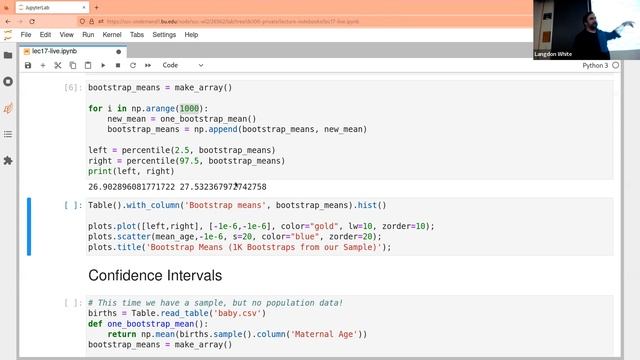
Task: Click the 'plots.plot([left,right]' code line
Action: tap(261, 226)
